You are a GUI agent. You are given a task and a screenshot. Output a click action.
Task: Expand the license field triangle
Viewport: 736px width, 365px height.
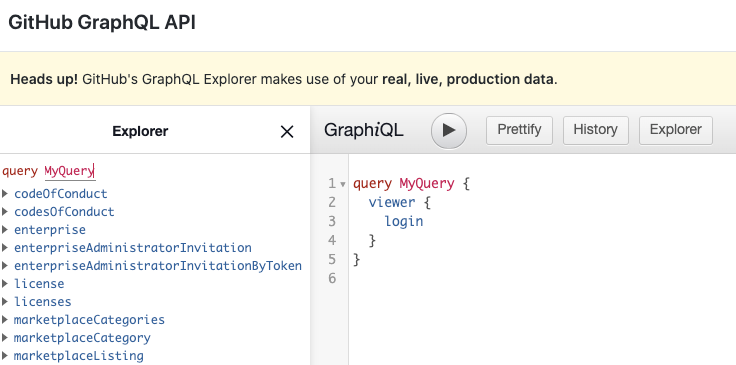5,283
